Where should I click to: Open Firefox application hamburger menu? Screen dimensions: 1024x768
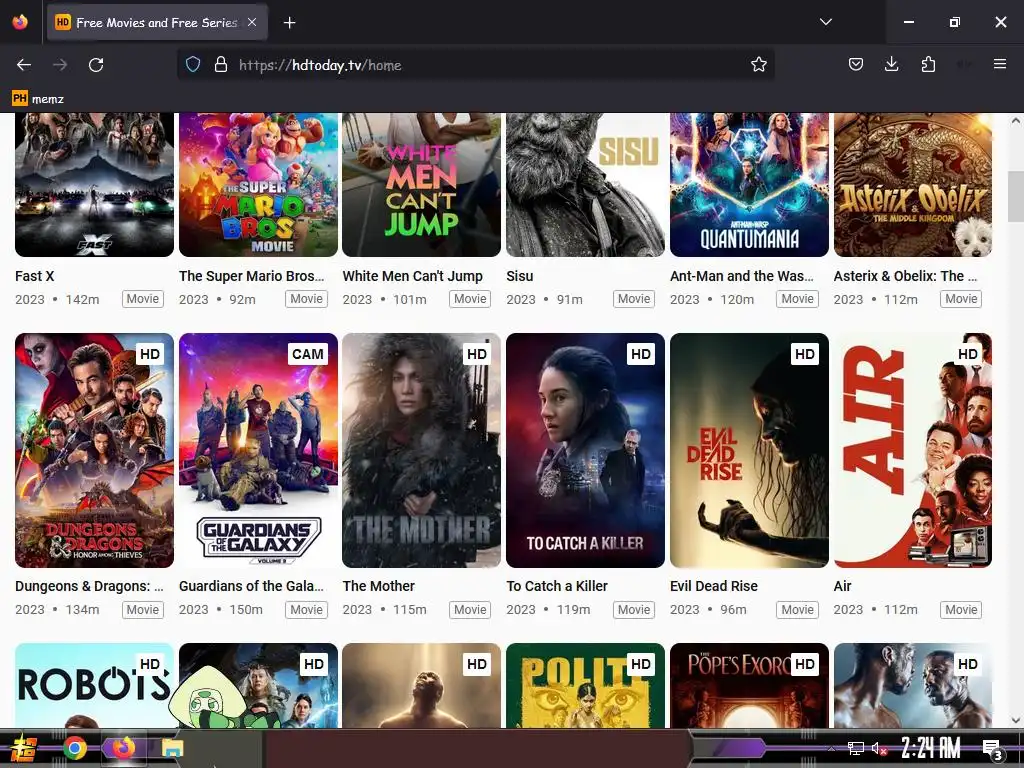(999, 64)
